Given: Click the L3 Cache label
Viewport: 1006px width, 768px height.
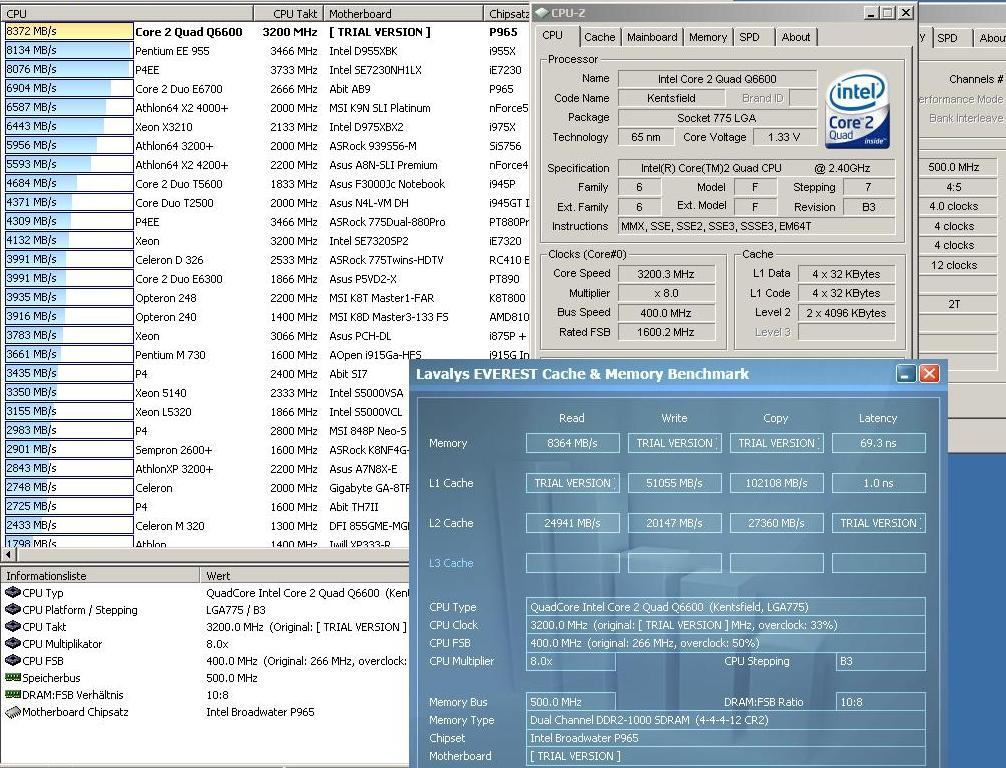Looking at the screenshot, I should [451, 563].
